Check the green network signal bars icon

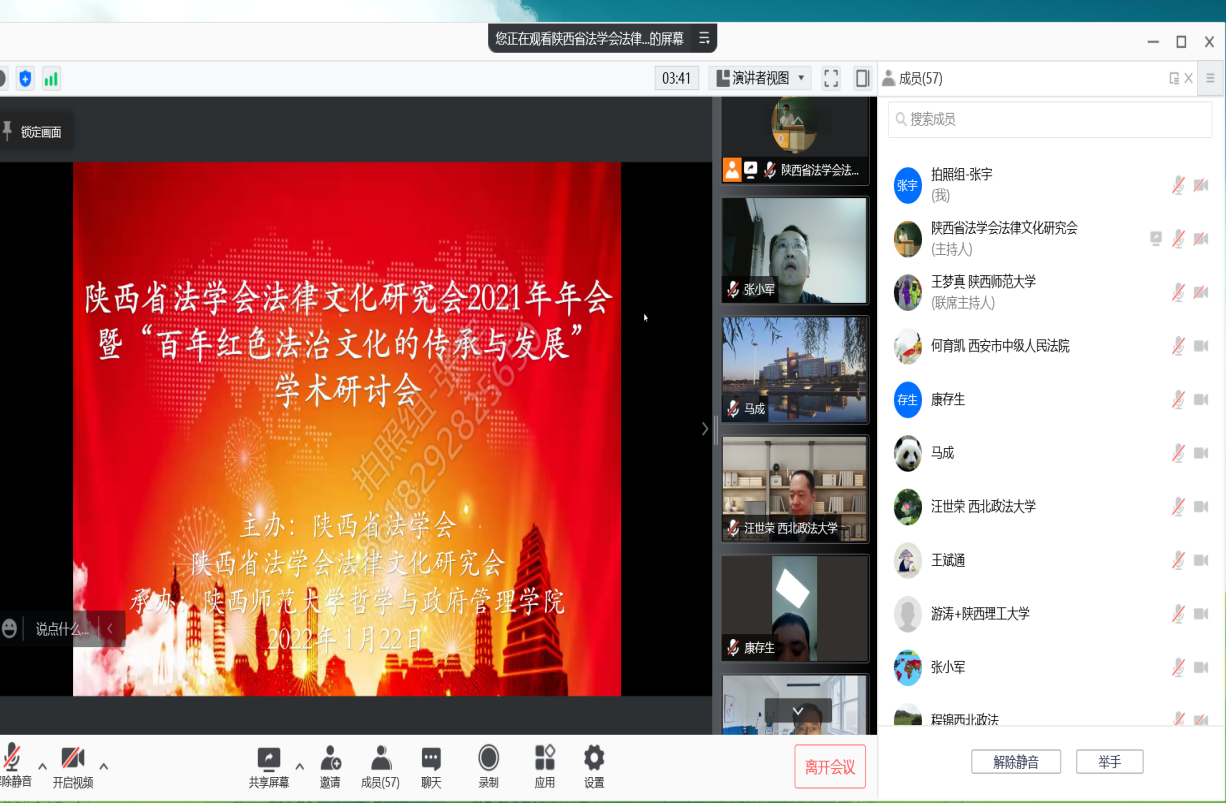tap(51, 78)
